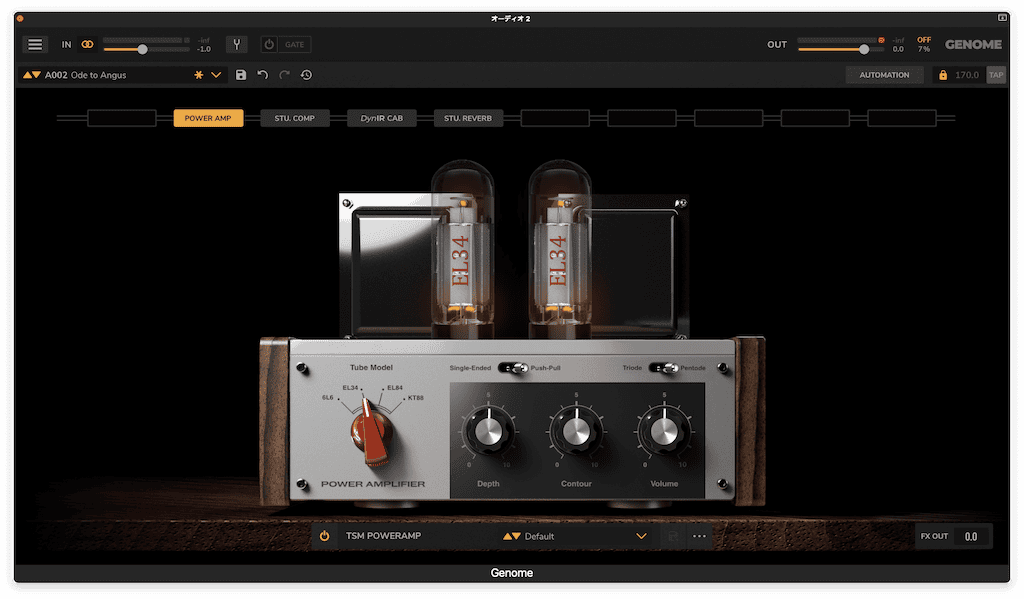Click the output clip indicator
1024x599 pixels.
click(881, 40)
